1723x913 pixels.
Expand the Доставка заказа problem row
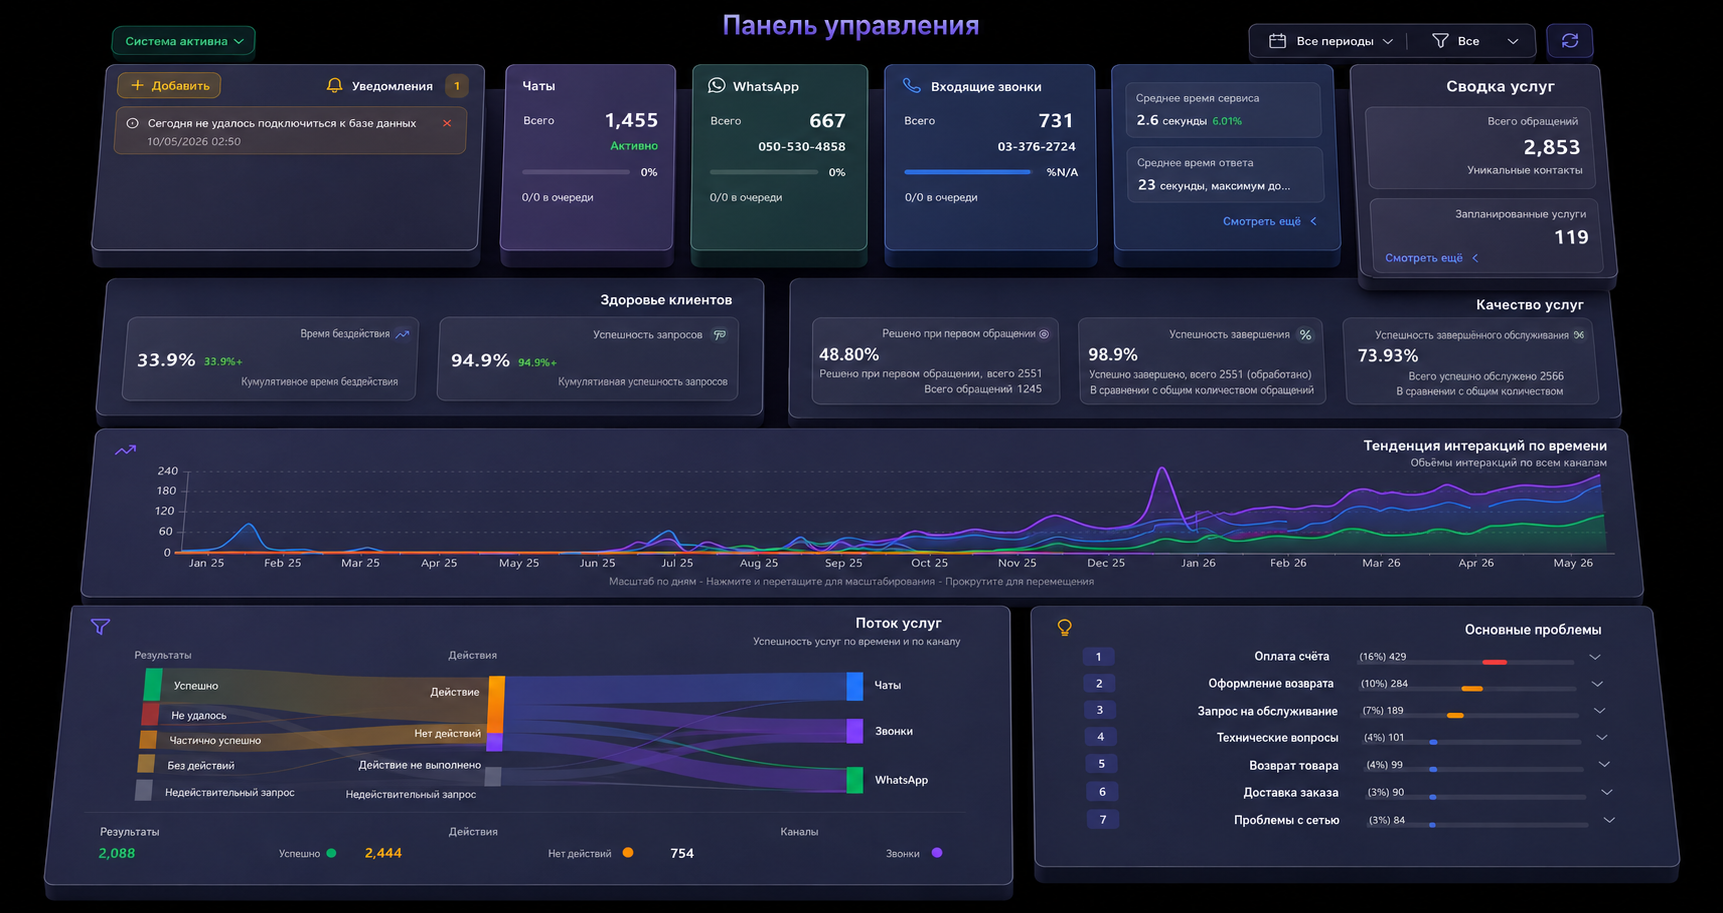tap(1607, 792)
